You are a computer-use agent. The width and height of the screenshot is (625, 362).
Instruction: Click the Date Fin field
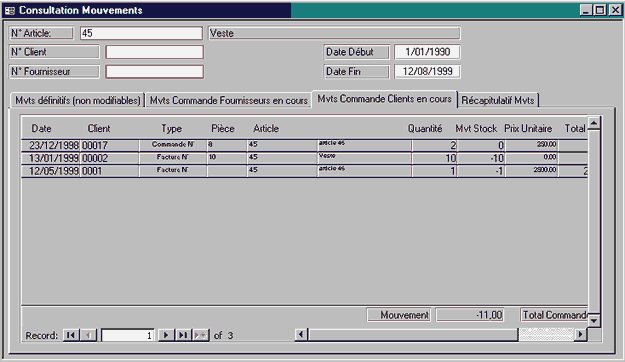click(x=427, y=71)
